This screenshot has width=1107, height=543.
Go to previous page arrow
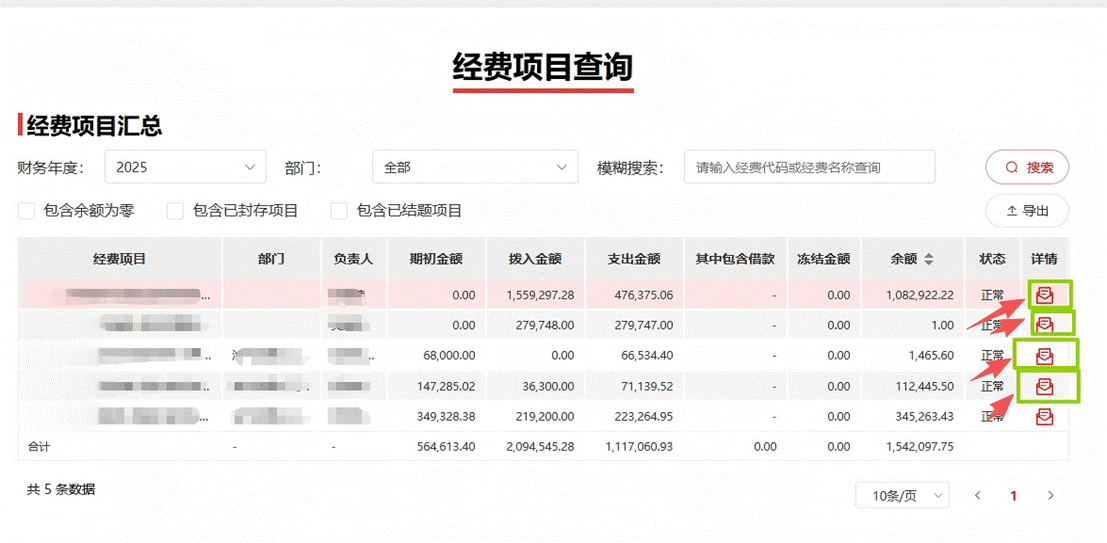click(978, 495)
